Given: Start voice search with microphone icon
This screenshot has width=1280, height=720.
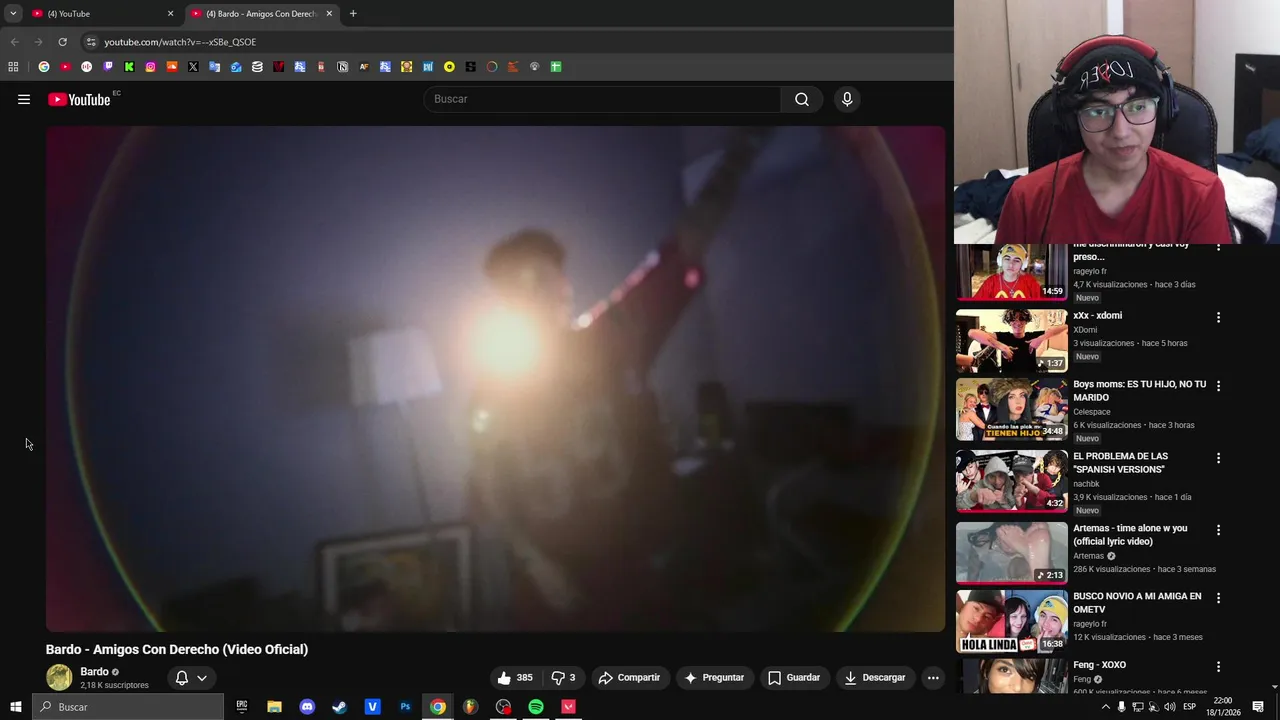Looking at the screenshot, I should coord(847,99).
